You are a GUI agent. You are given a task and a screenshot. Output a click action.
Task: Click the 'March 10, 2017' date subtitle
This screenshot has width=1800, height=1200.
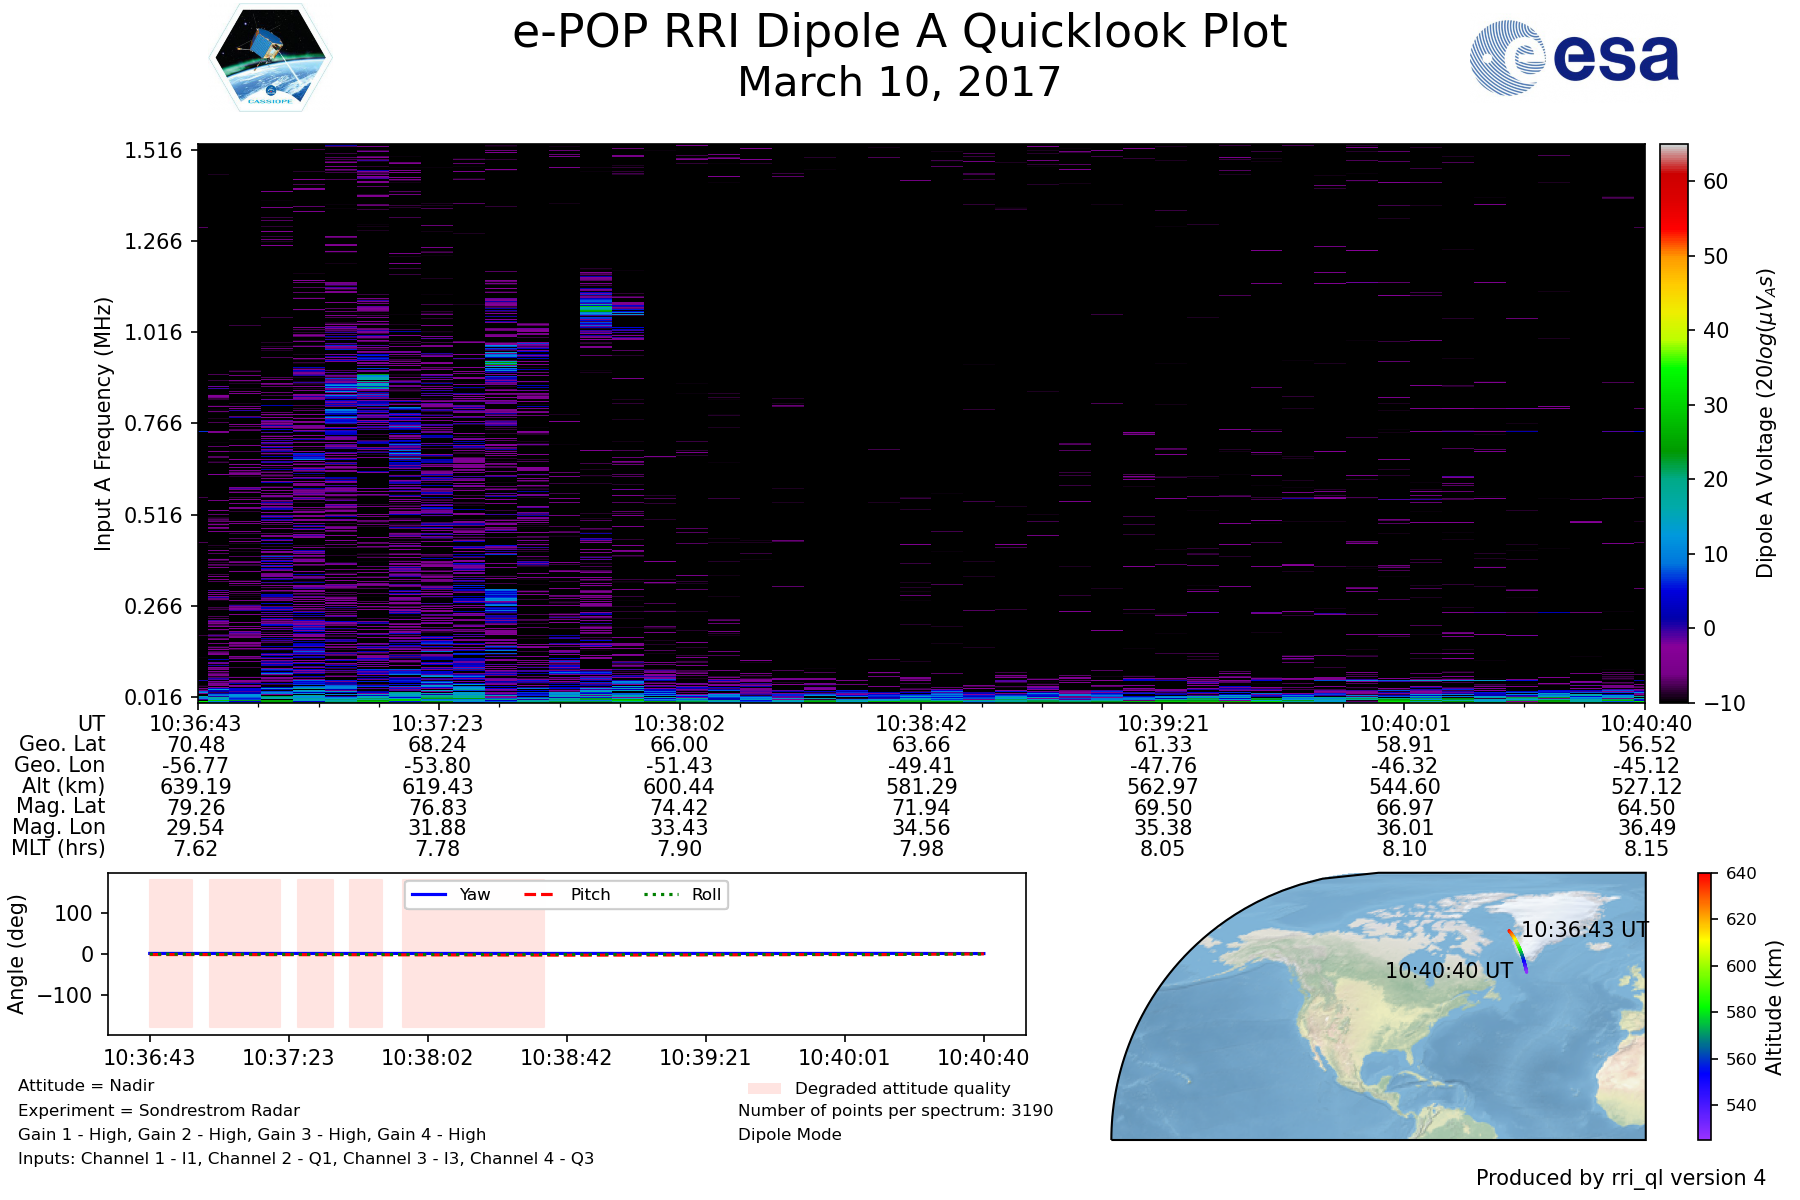click(899, 82)
